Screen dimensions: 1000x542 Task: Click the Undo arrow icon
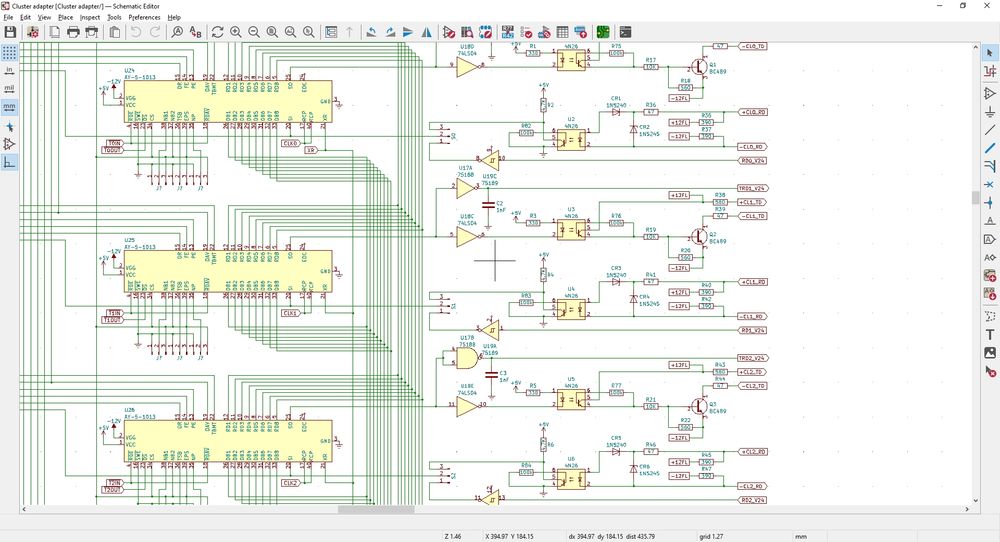coord(136,32)
